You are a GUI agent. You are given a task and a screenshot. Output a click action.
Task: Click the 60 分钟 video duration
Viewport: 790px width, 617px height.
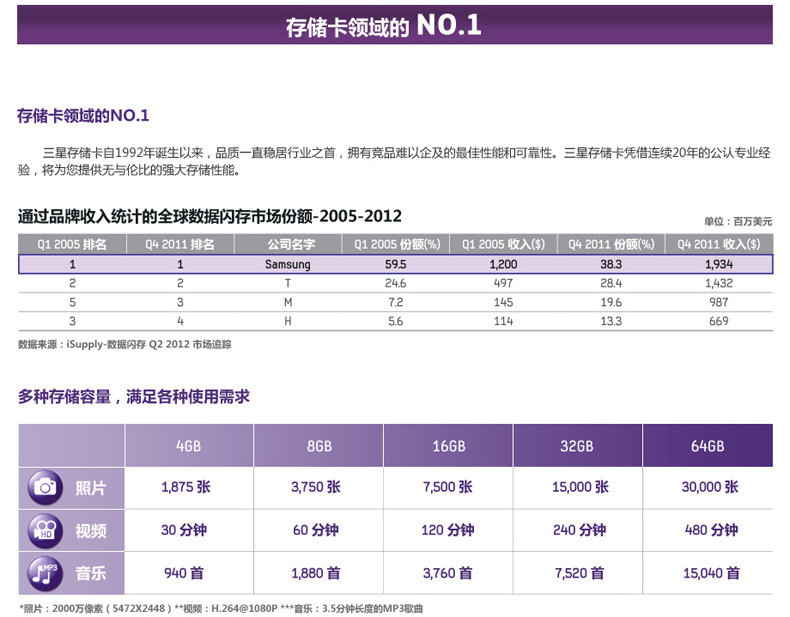click(x=316, y=530)
